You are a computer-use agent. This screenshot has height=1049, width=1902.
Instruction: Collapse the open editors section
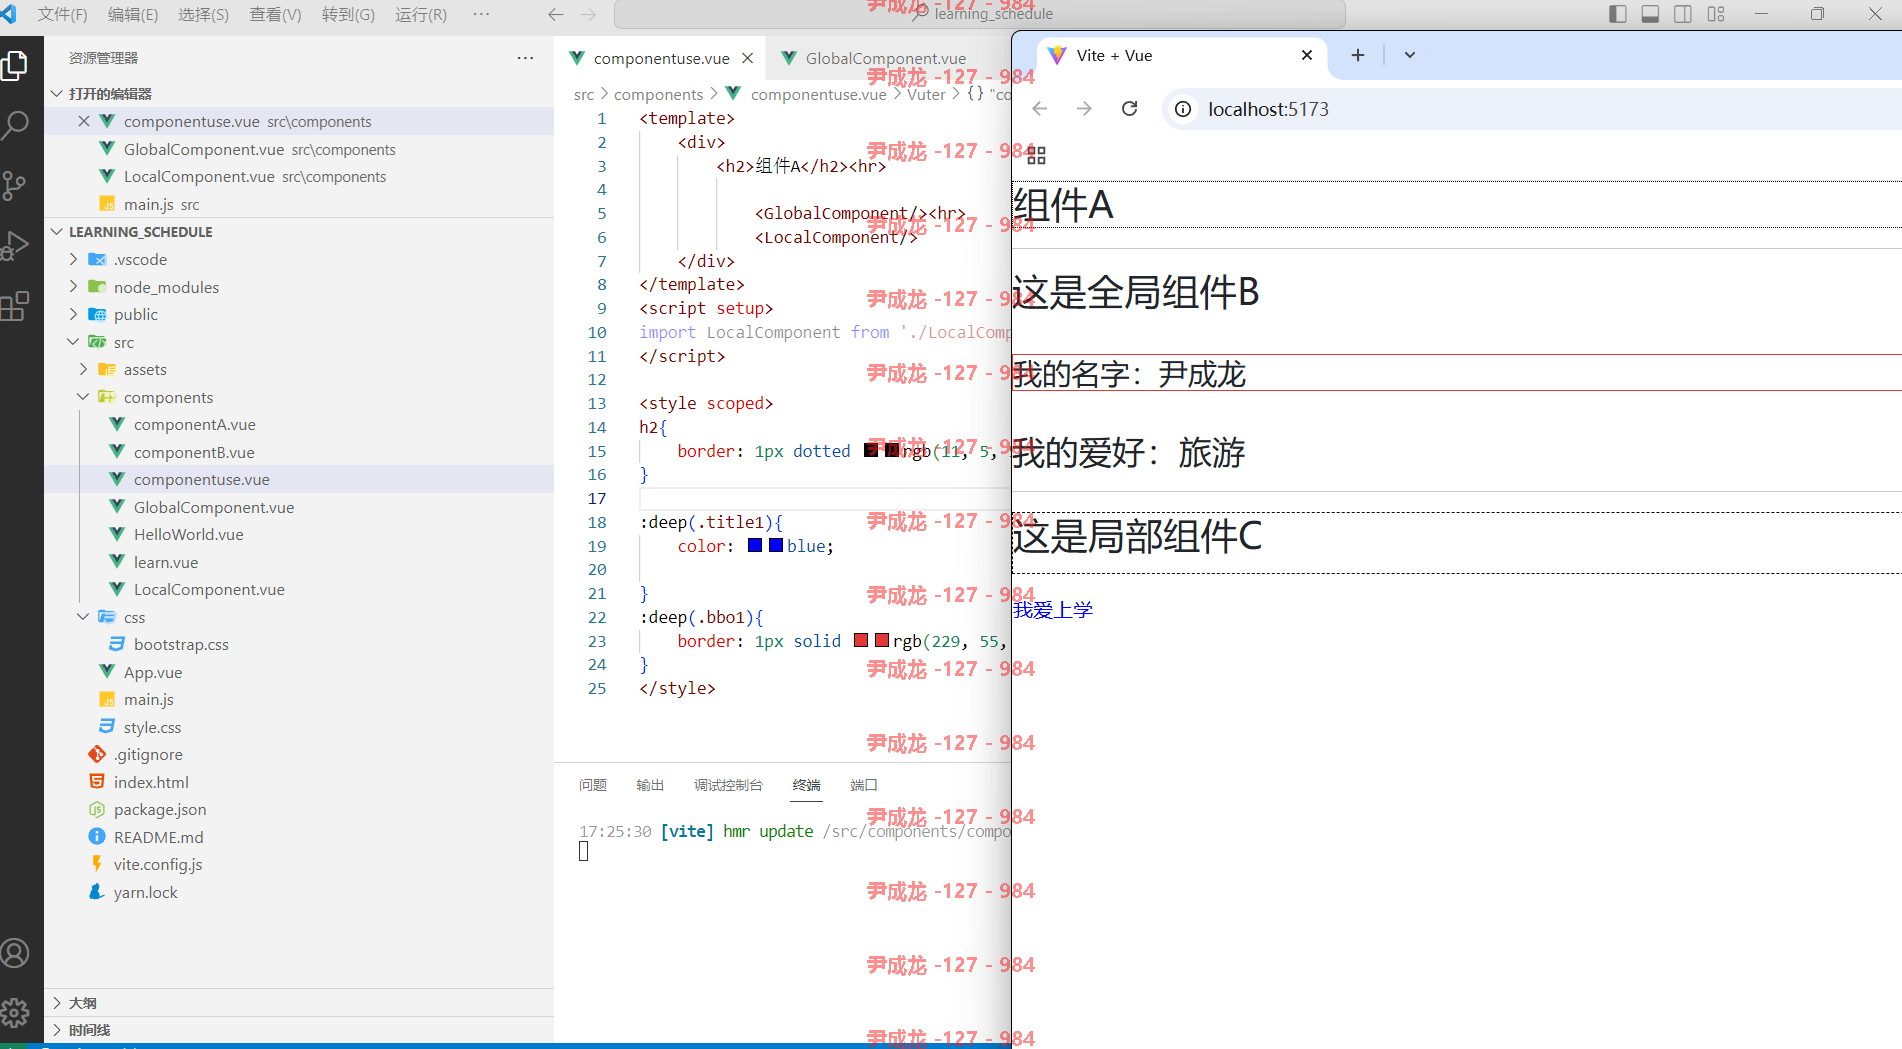click(57, 93)
